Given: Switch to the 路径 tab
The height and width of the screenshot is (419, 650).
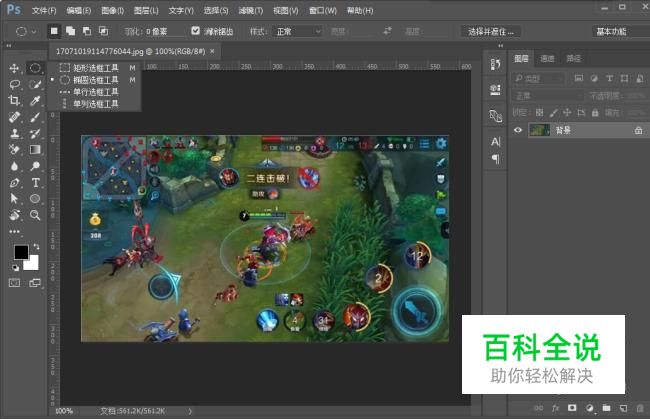Looking at the screenshot, I should (x=573, y=58).
